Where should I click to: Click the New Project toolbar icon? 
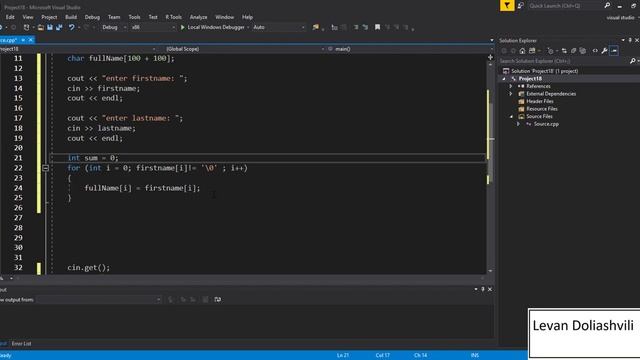27,27
